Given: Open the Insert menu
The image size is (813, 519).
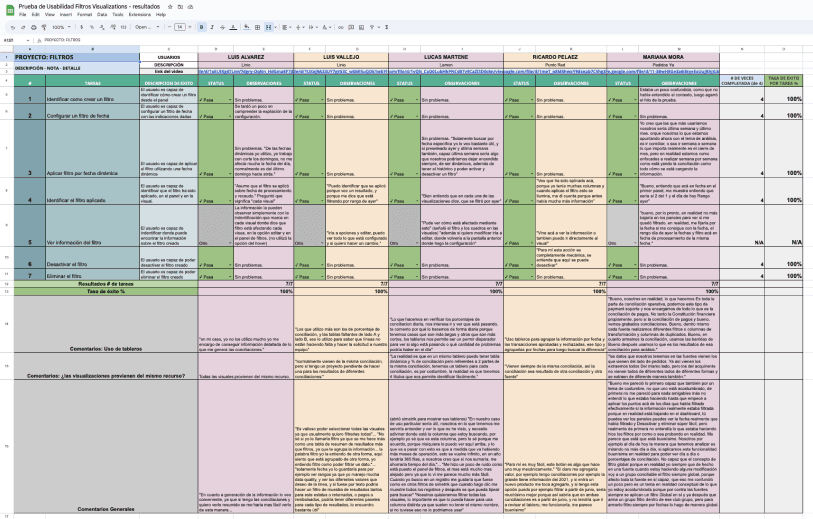Looking at the screenshot, I should click(66, 15).
